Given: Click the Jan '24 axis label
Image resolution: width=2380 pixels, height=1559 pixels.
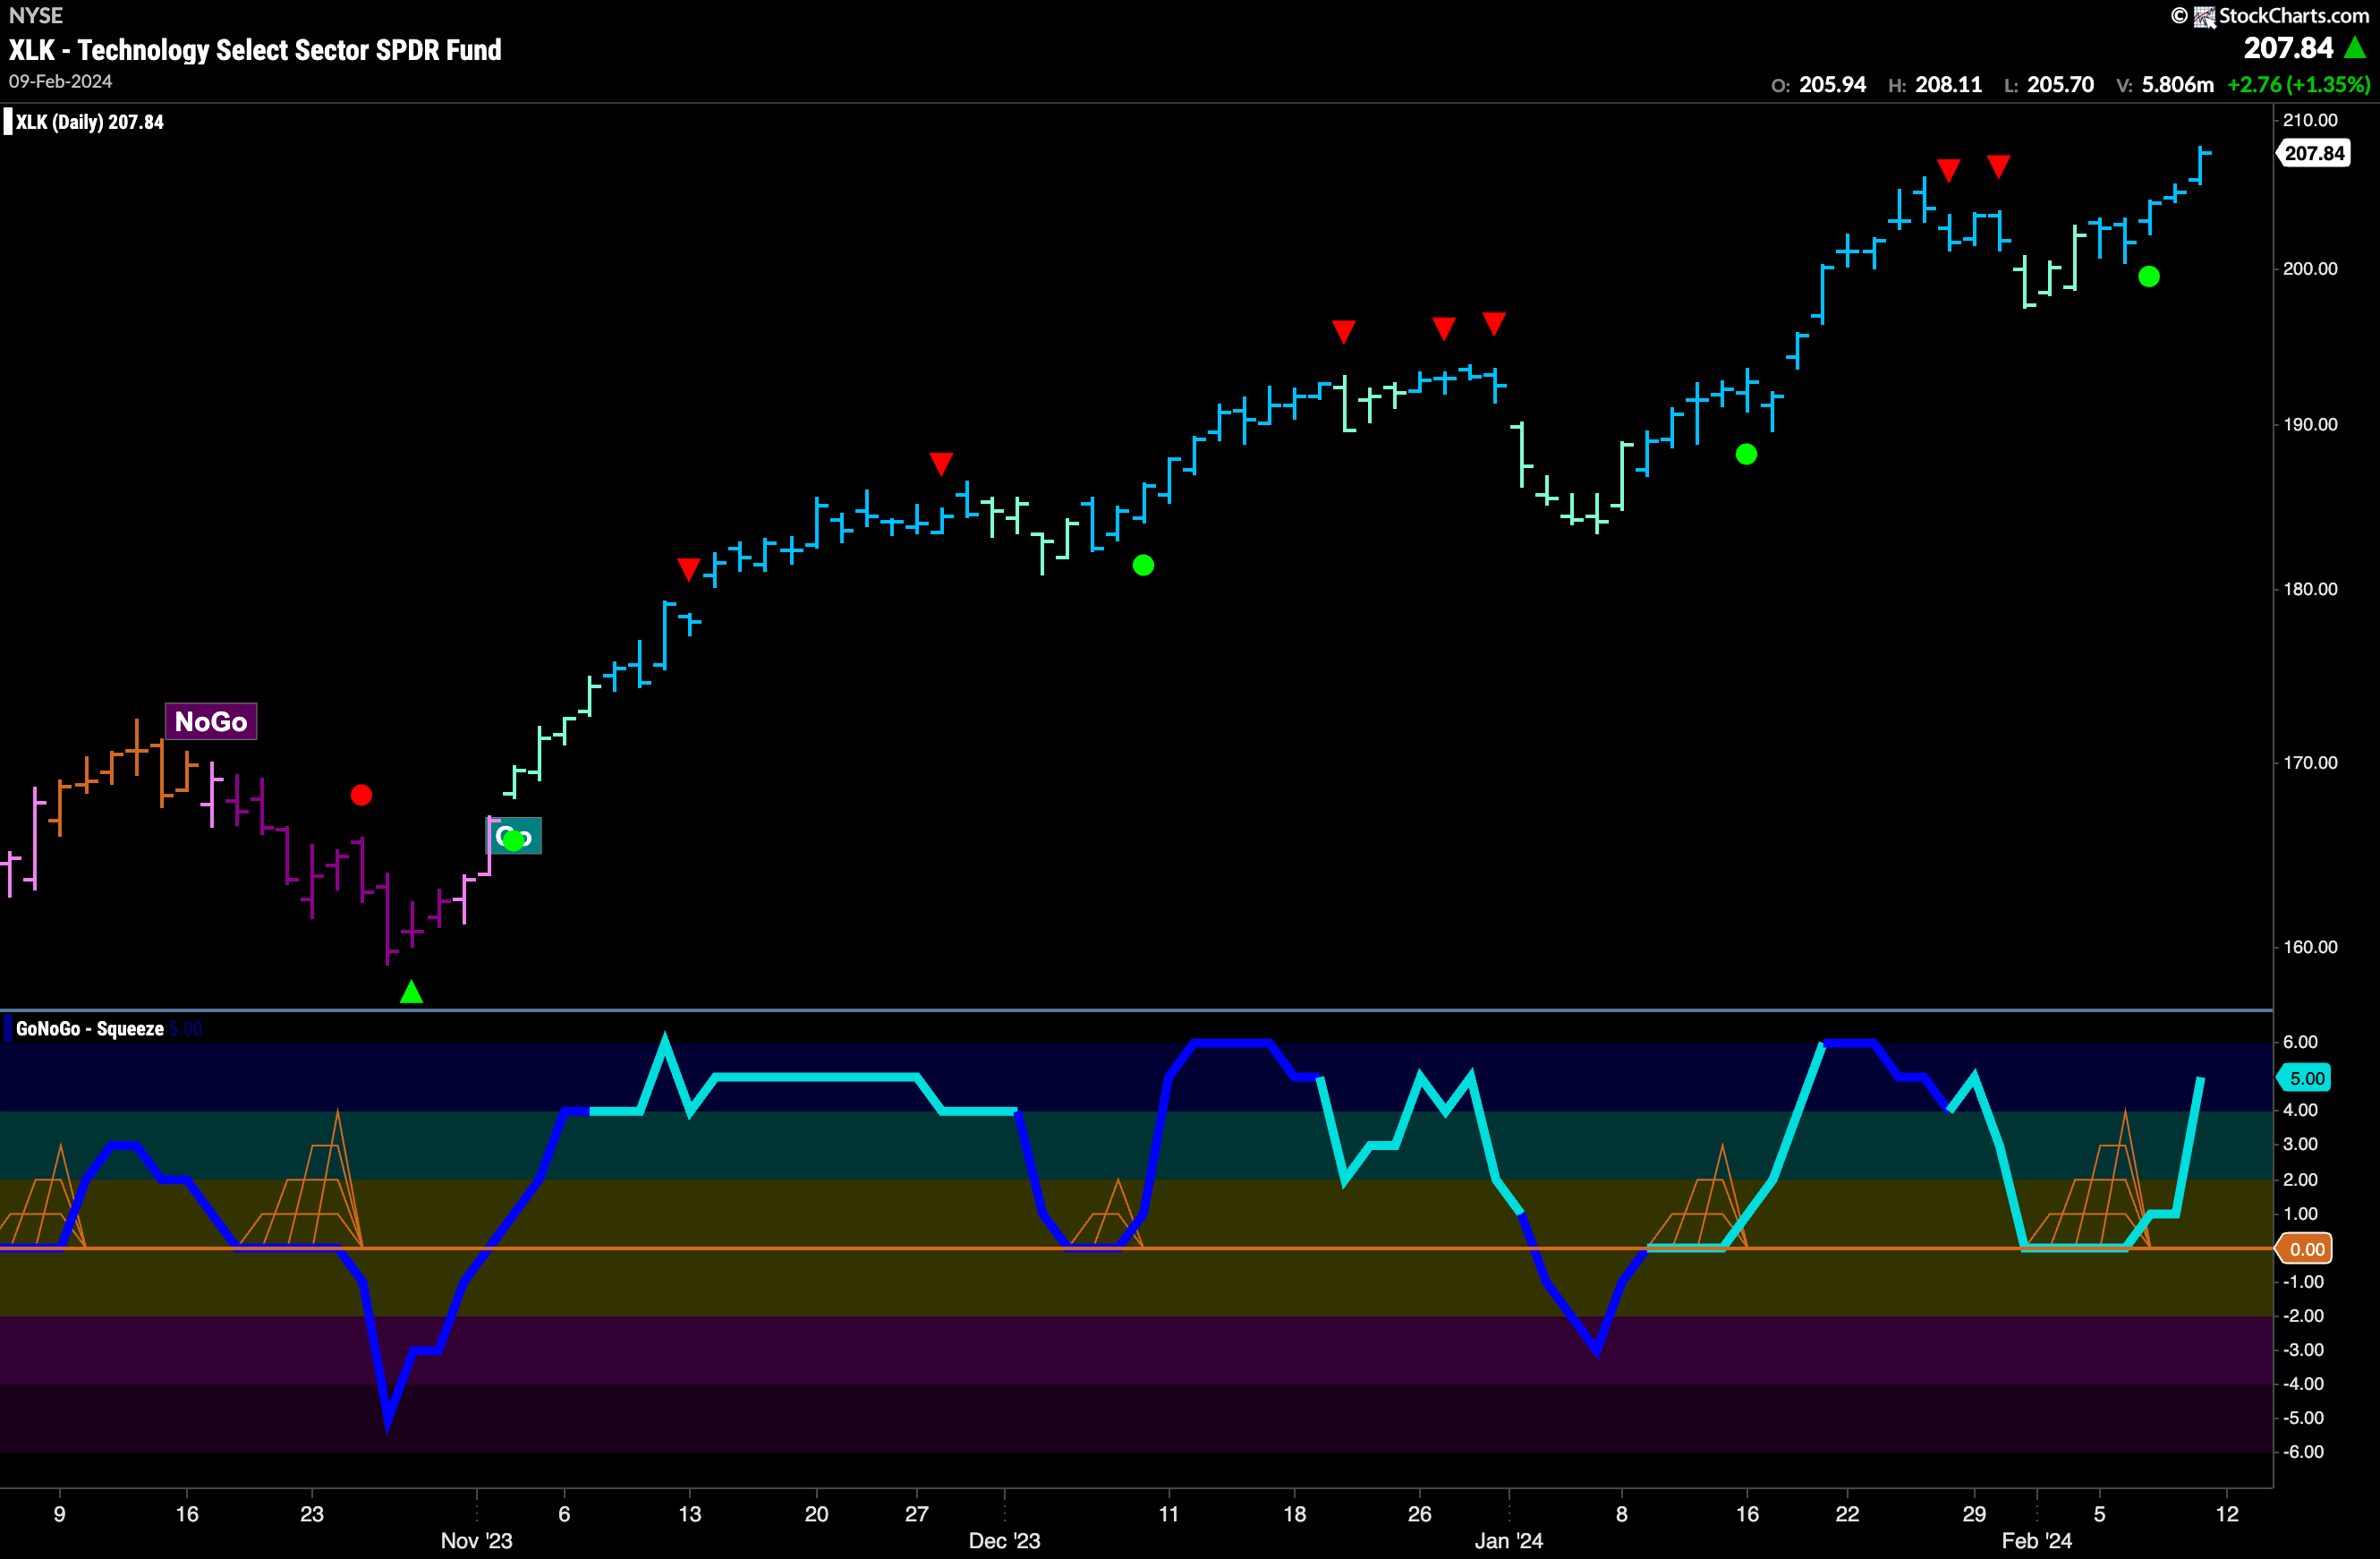Looking at the screenshot, I should [x=1508, y=1540].
